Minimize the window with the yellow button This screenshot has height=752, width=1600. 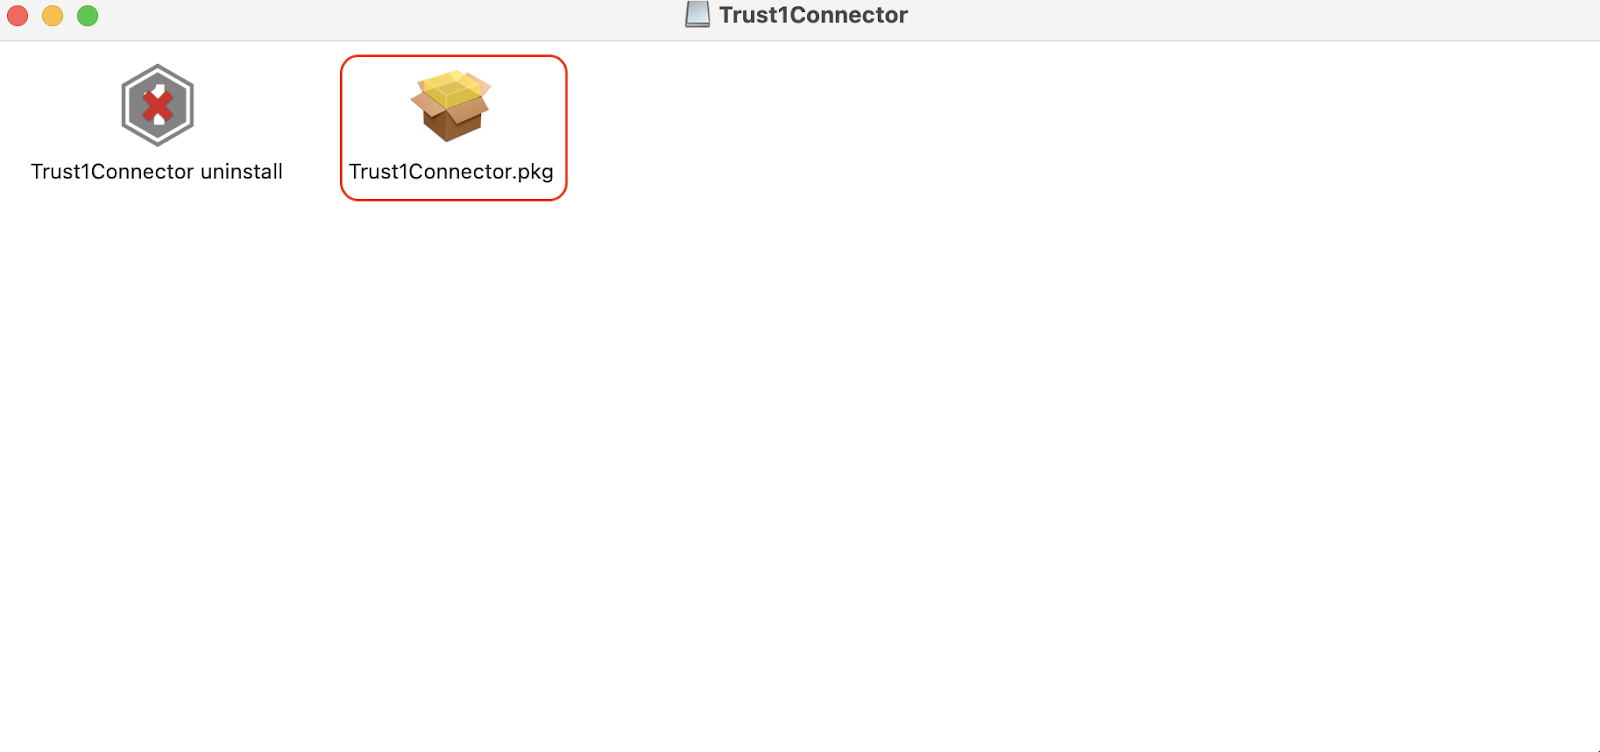pyautogui.click(x=52, y=15)
